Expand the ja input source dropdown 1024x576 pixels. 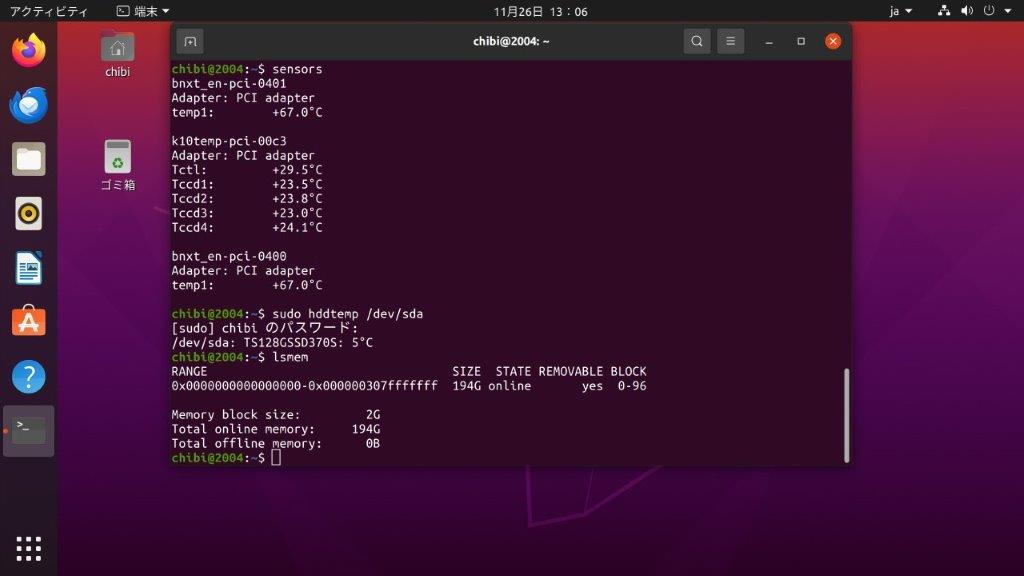(900, 11)
